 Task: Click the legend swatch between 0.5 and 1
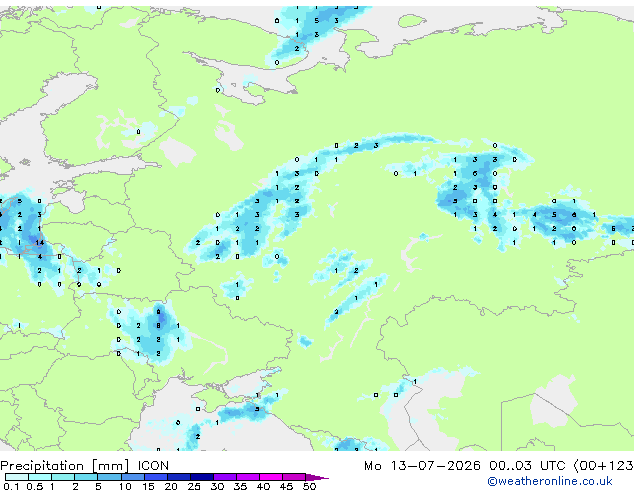pyautogui.click(x=40, y=477)
